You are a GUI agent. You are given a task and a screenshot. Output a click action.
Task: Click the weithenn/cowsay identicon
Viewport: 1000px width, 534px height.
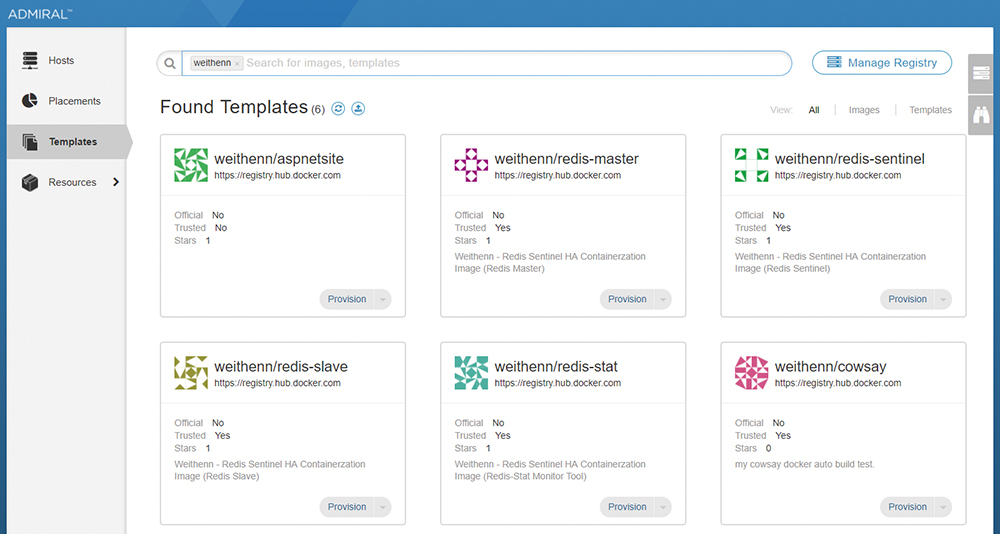coord(751,373)
